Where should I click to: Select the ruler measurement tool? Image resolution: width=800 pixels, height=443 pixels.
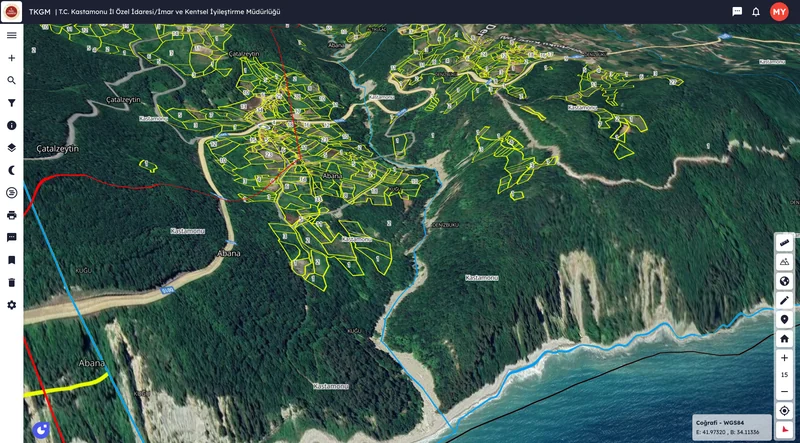(x=784, y=242)
